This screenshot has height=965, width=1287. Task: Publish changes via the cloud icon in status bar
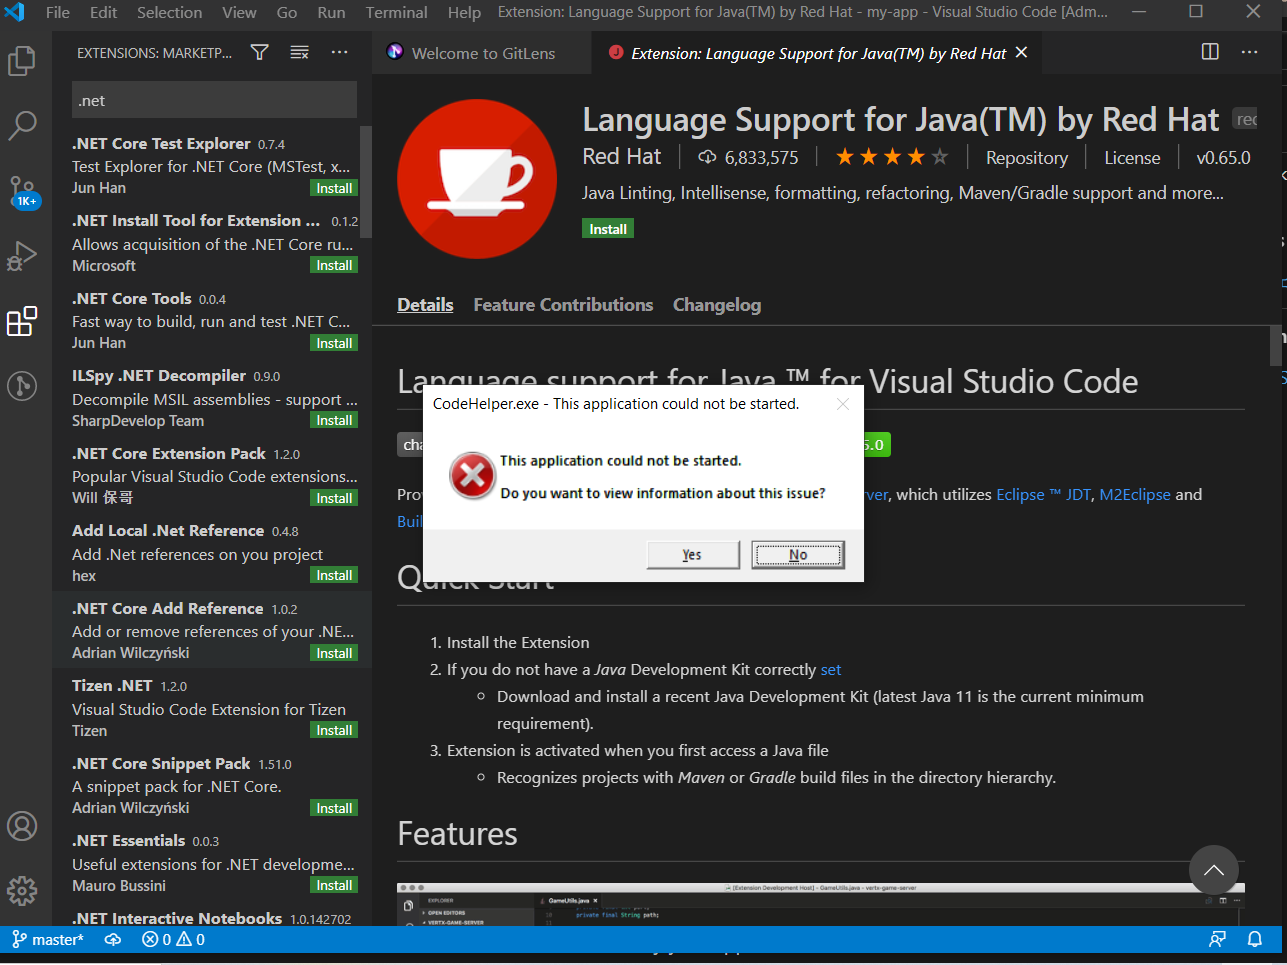(113, 939)
